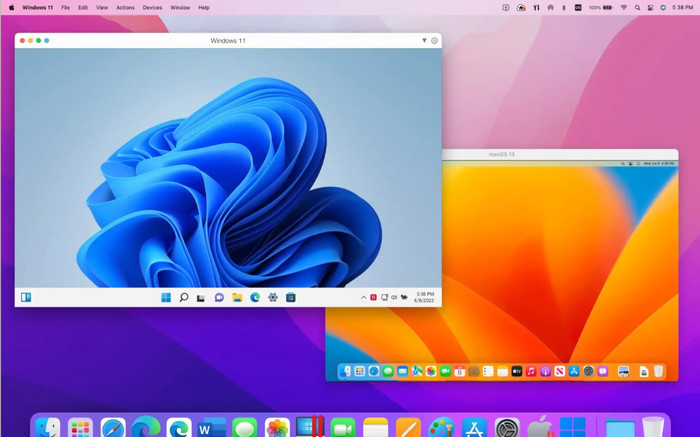
Task: Open Spotlight search in the menu bar
Action: (638, 8)
